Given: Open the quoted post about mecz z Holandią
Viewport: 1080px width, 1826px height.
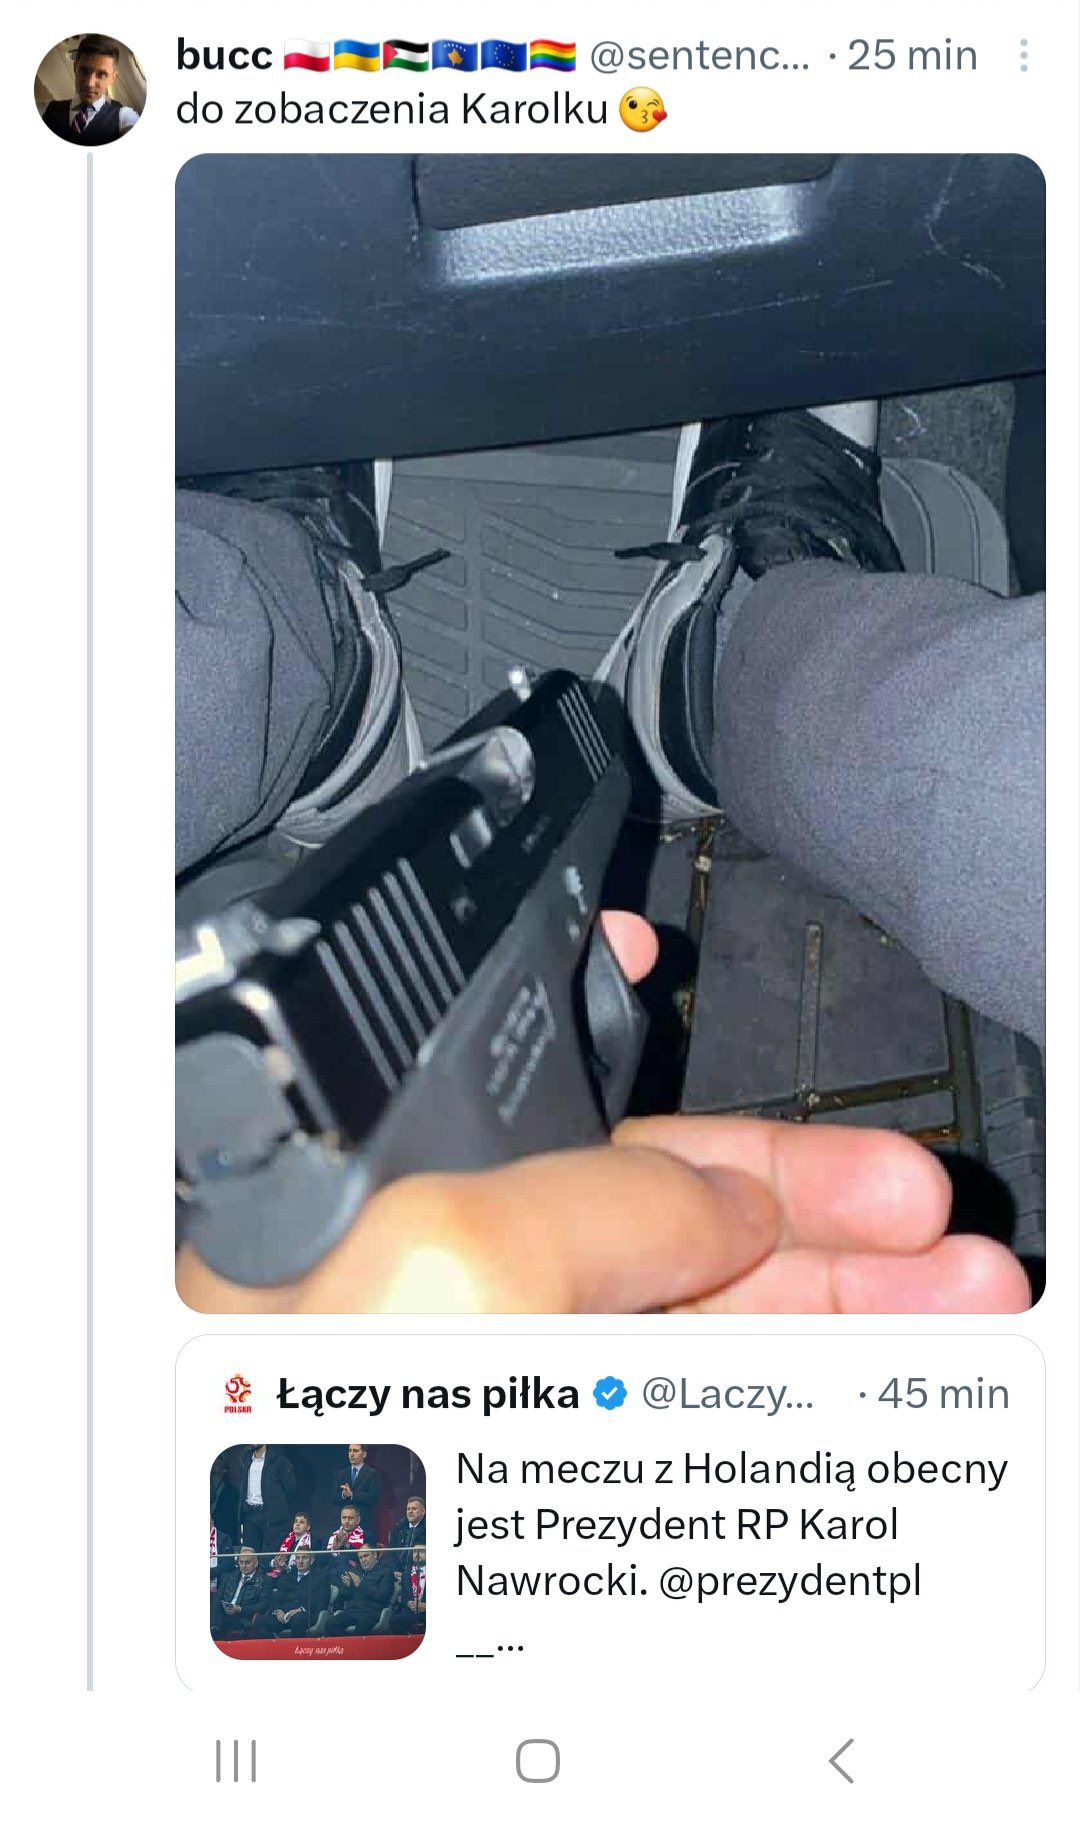Looking at the screenshot, I should pyautogui.click(x=610, y=1514).
